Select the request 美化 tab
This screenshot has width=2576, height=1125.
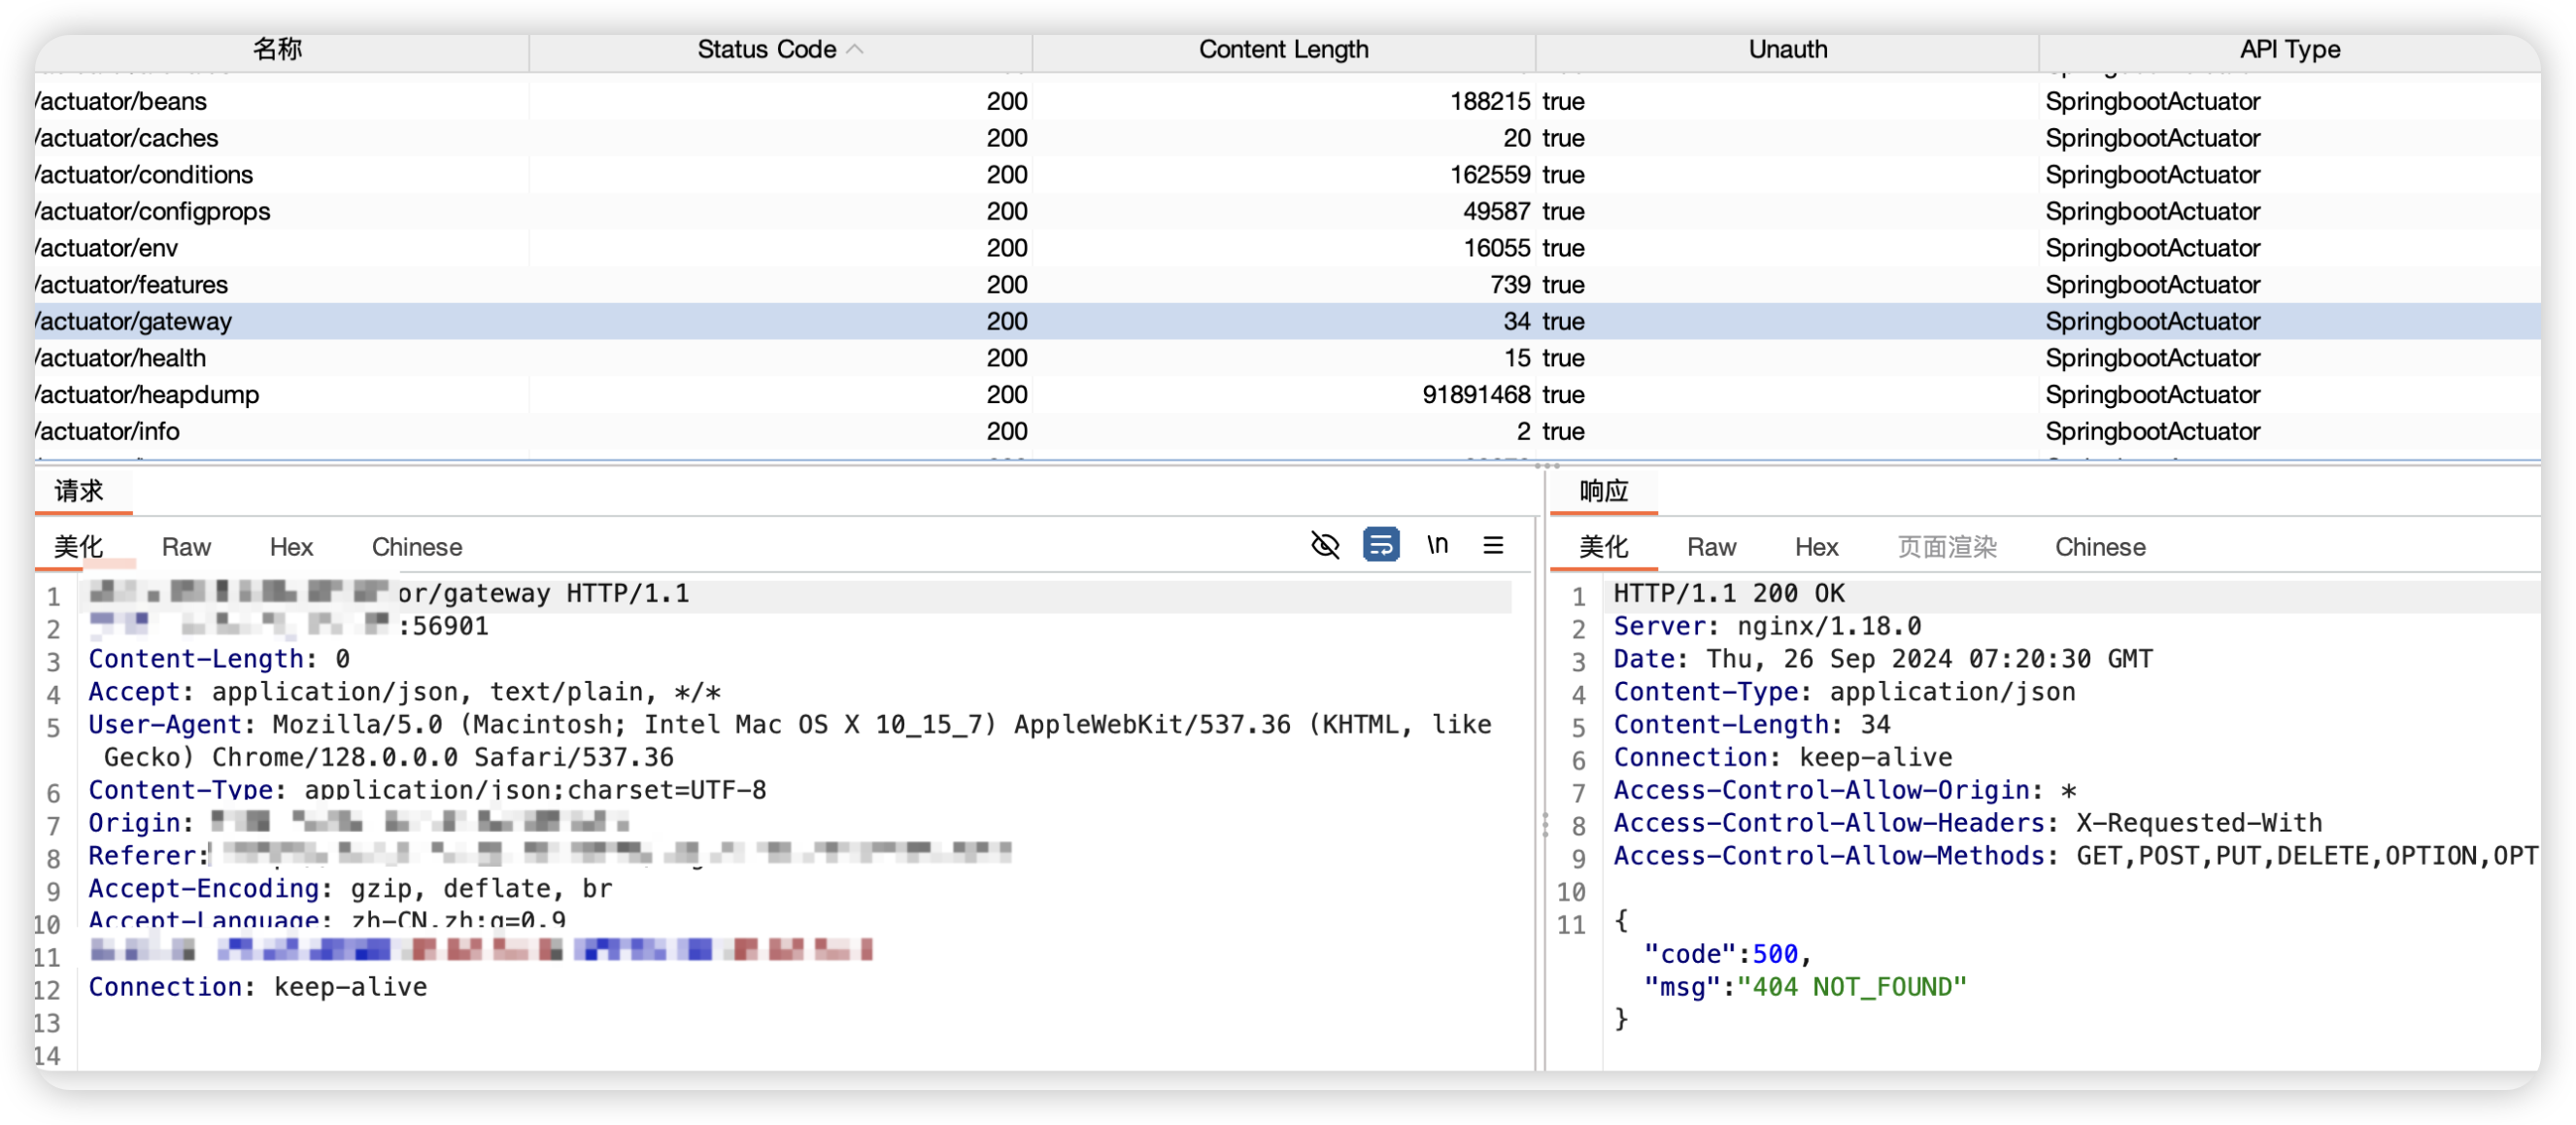coord(79,548)
